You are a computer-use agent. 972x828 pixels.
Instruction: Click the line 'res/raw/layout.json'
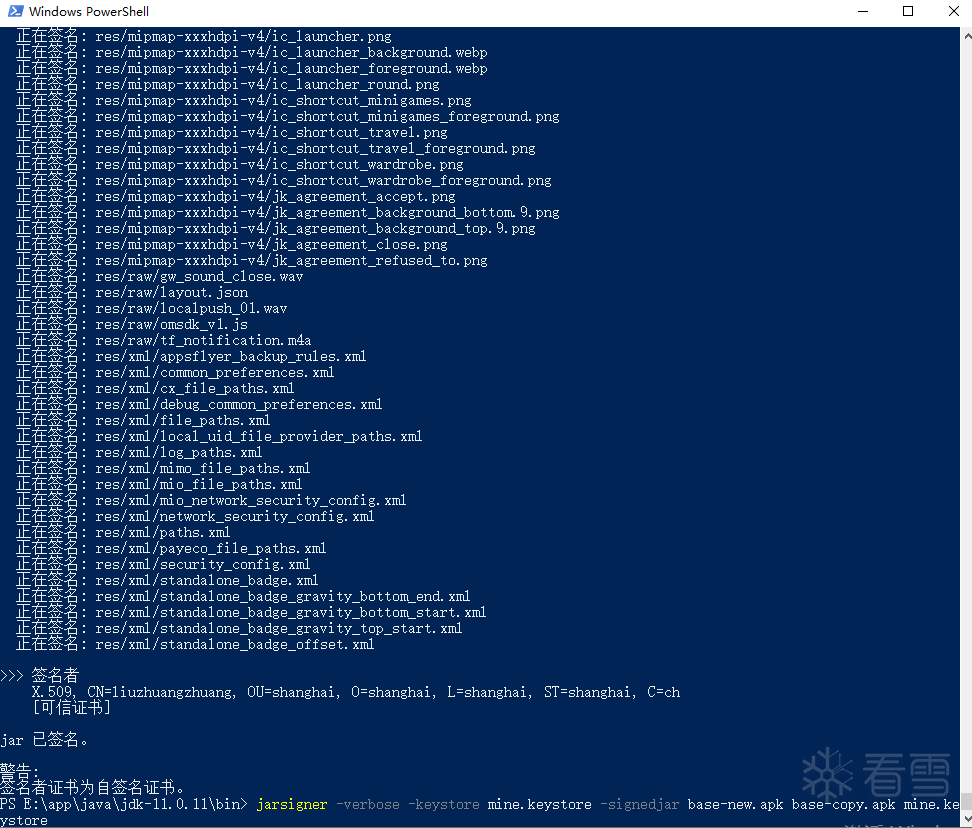tap(132, 293)
